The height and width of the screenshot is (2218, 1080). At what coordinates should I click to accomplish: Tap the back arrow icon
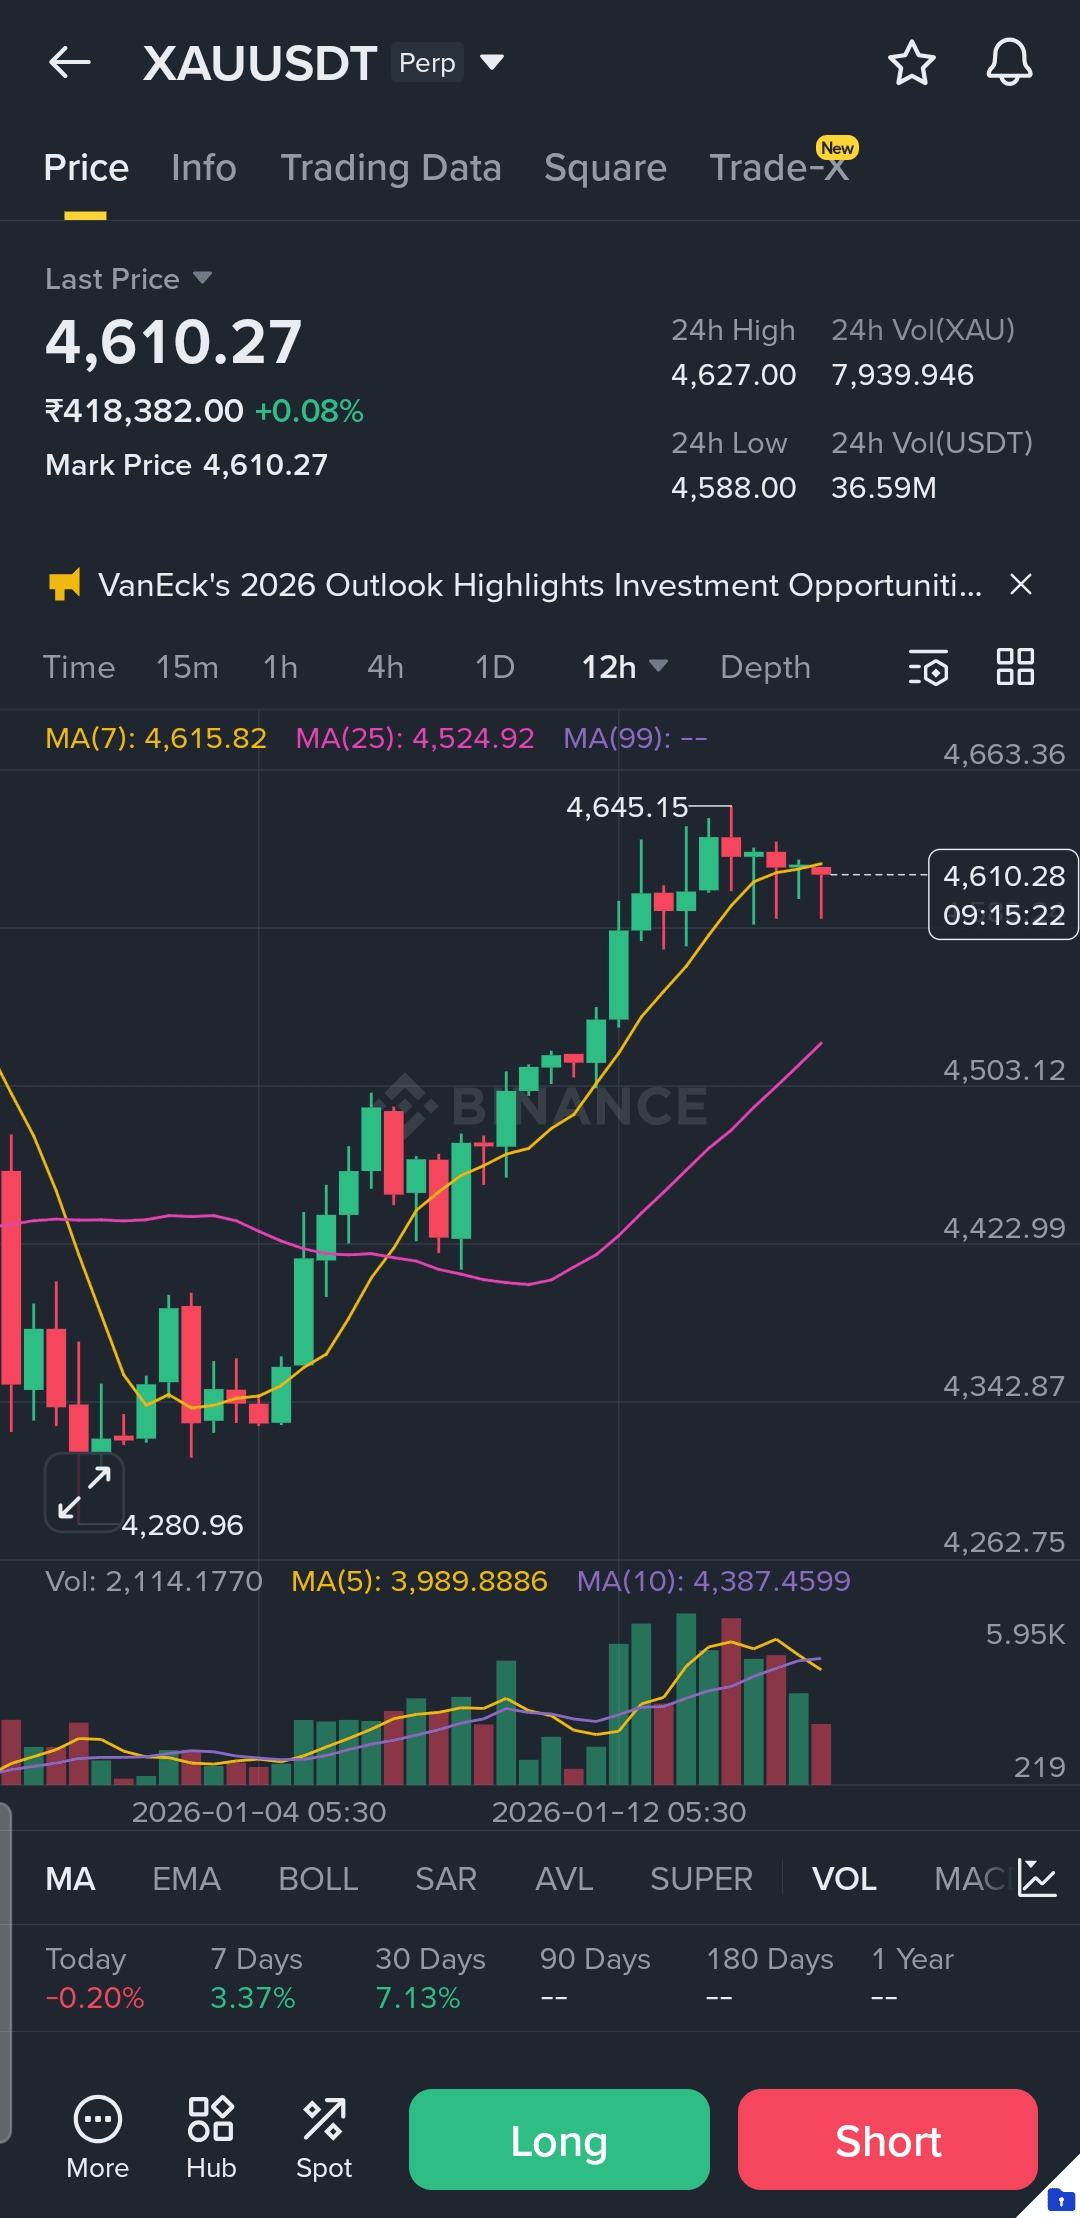(70, 62)
